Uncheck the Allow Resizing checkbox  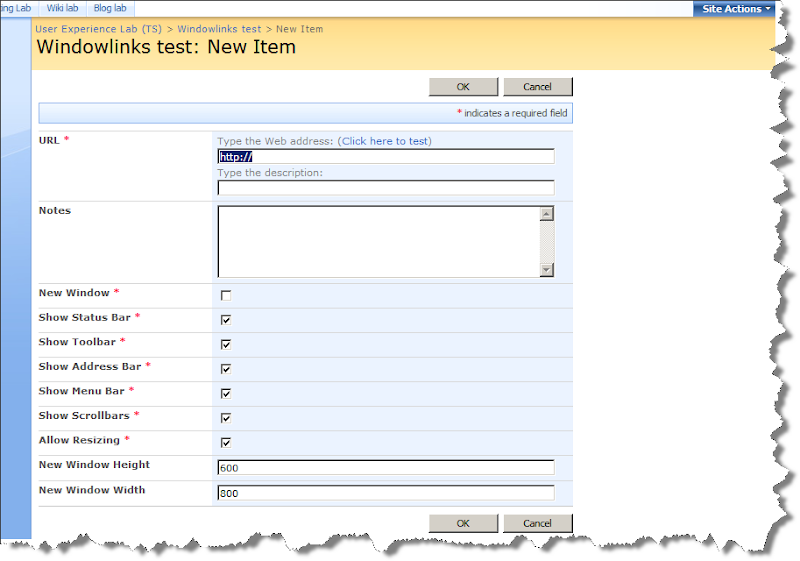[226, 442]
